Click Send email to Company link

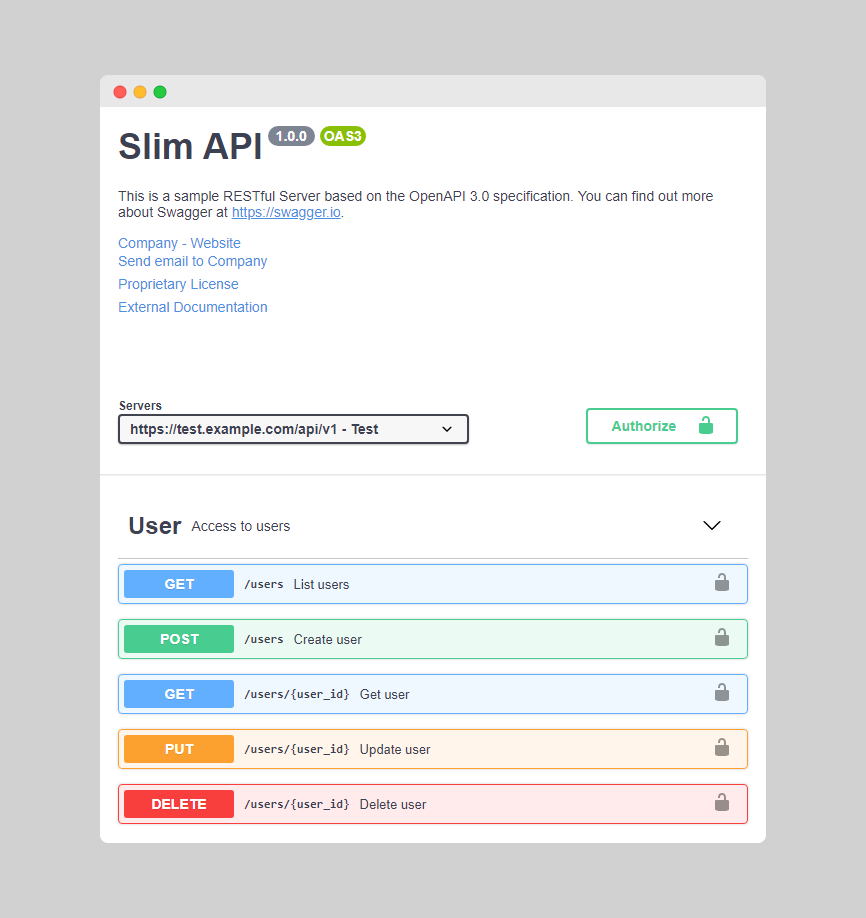[193, 261]
